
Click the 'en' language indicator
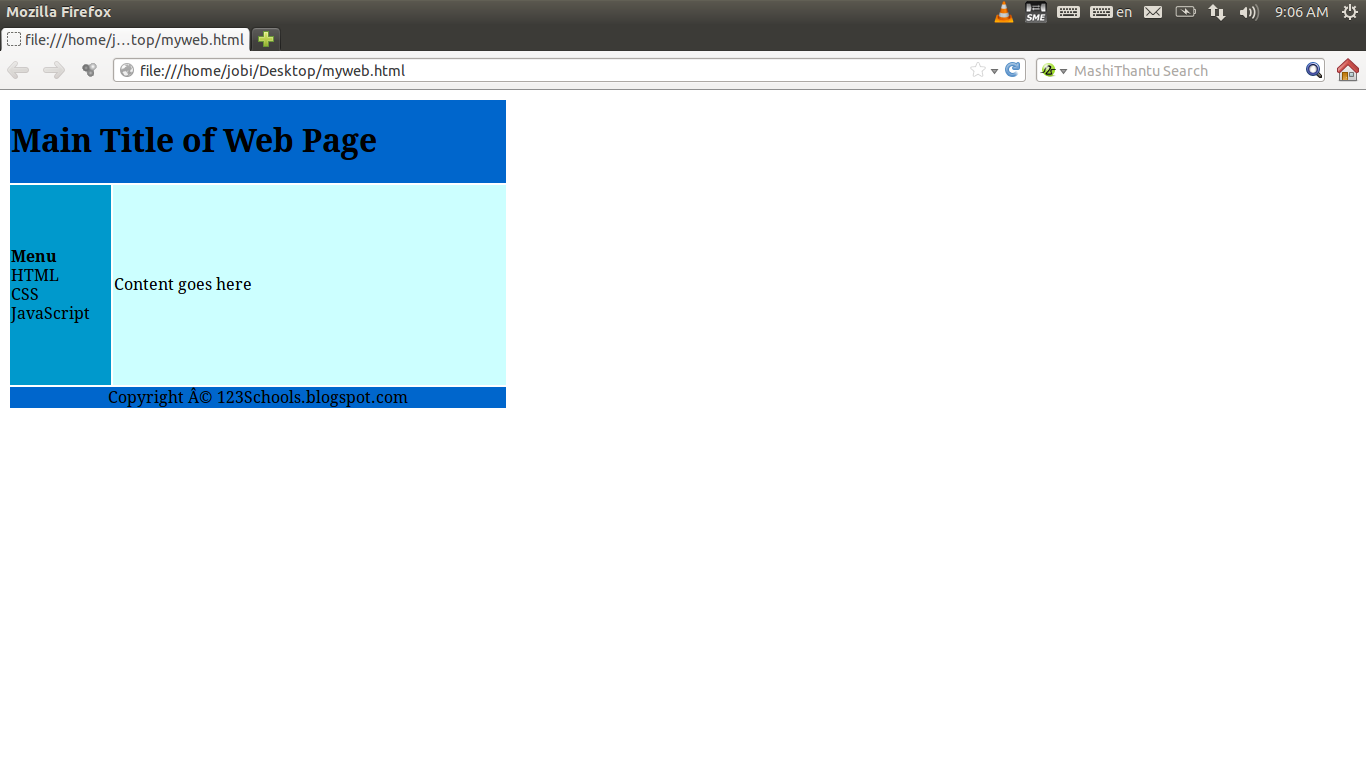pos(1124,12)
